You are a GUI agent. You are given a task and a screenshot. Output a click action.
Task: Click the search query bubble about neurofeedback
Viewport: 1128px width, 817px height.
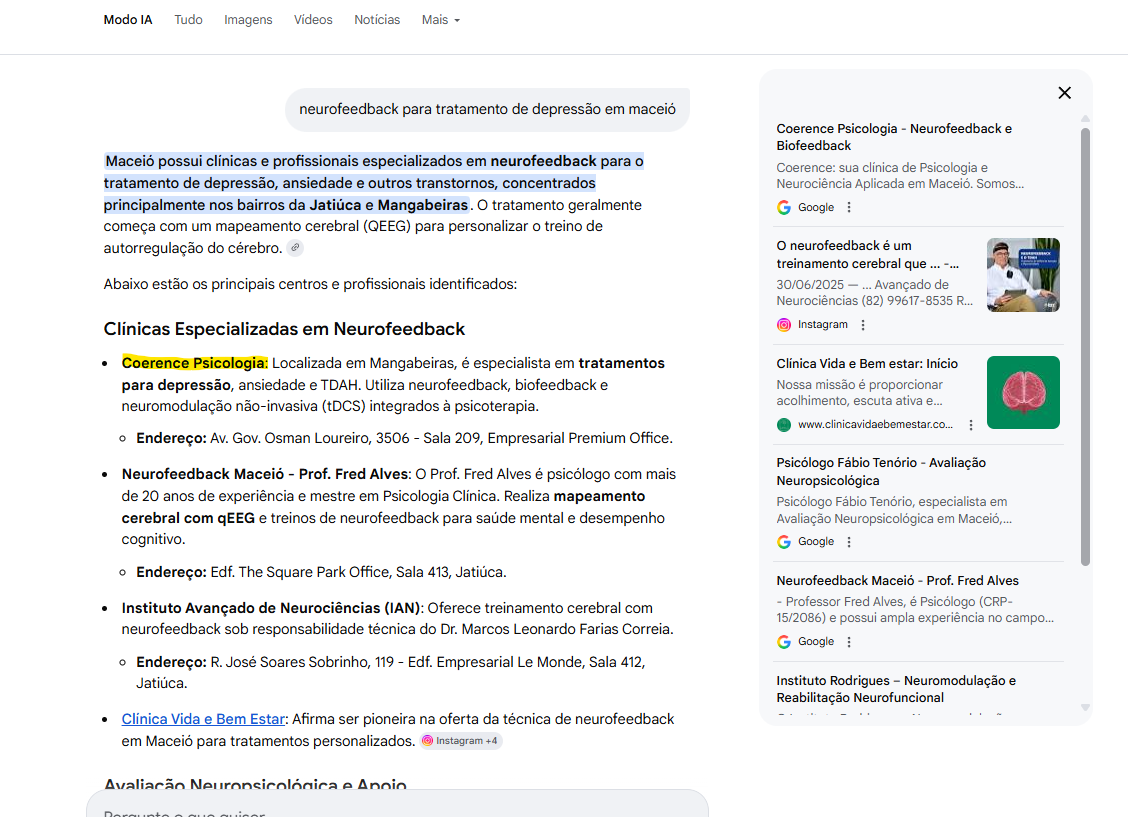coord(487,109)
